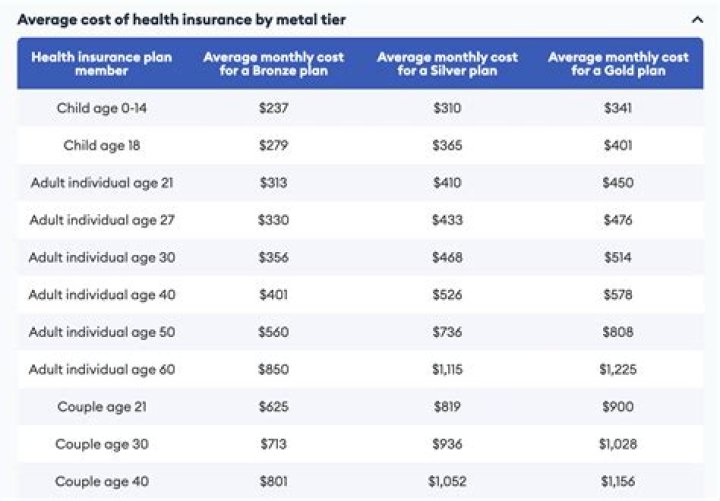
Task: Select the $514 Gold price for age 30
Action: (x=618, y=257)
